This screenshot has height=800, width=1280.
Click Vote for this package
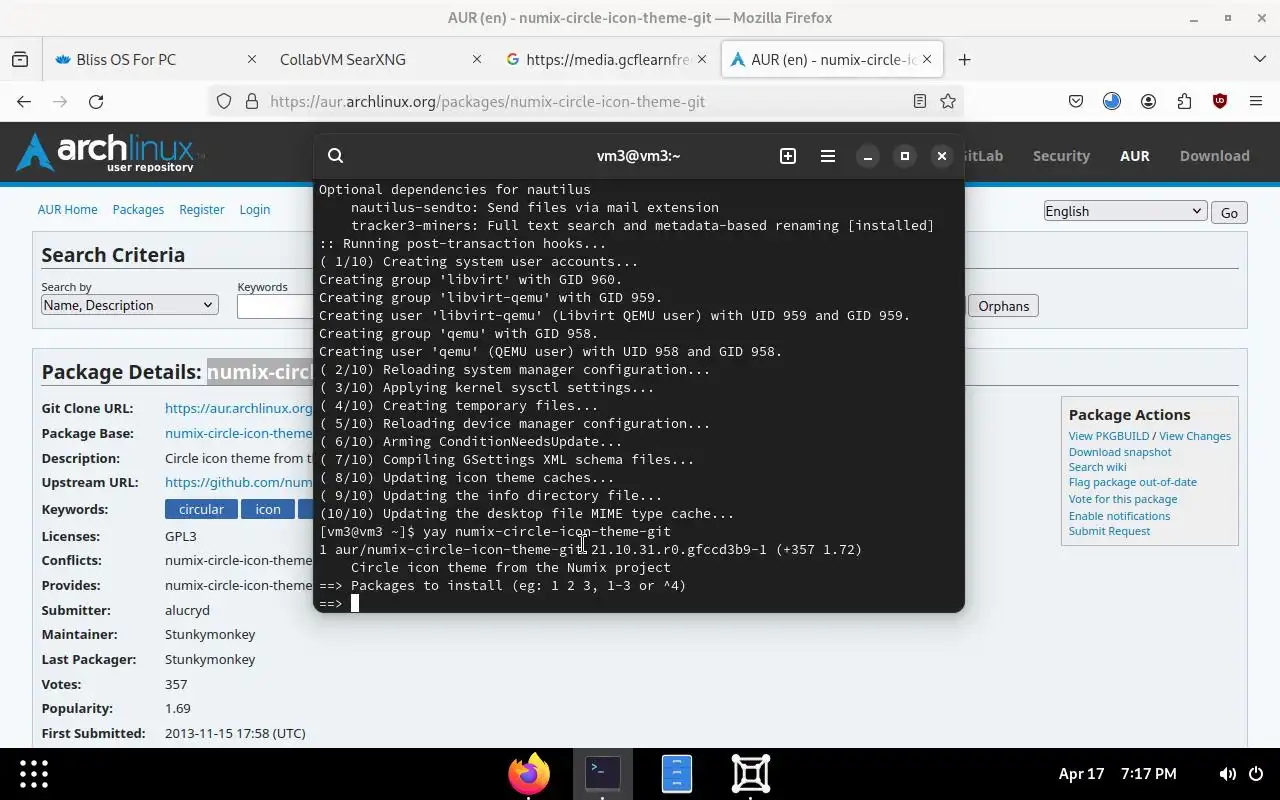(1123, 499)
